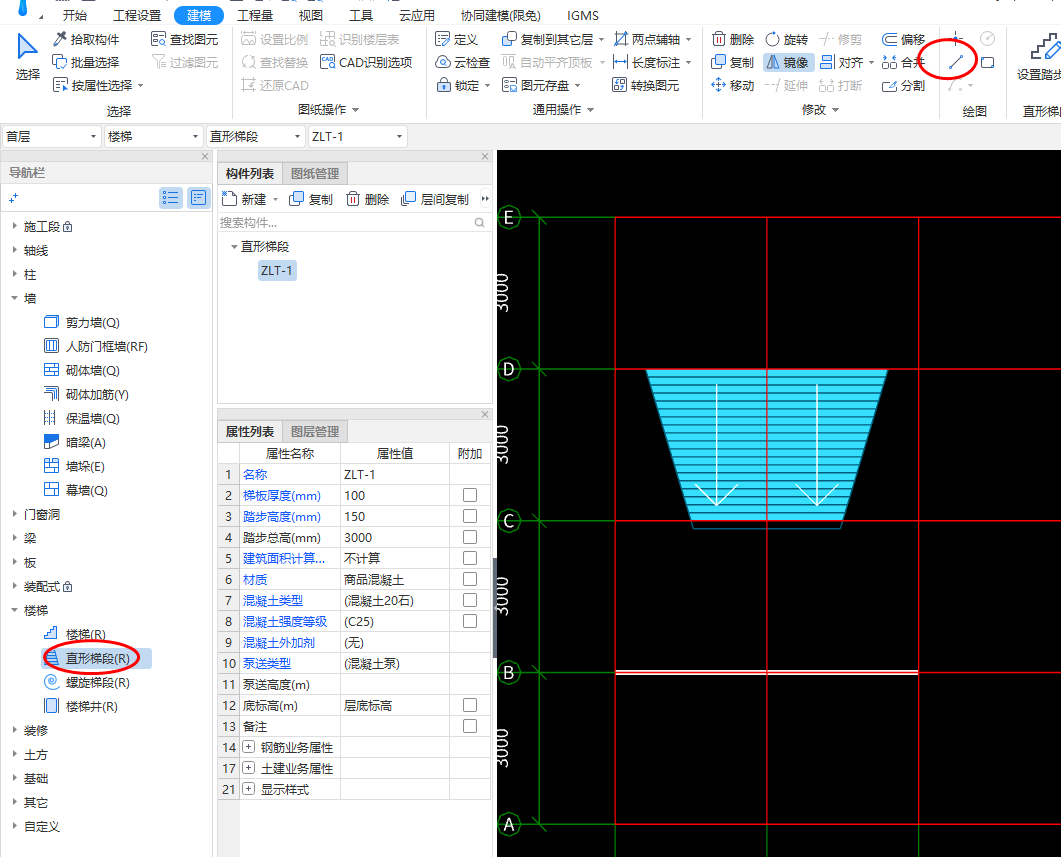This screenshot has width=1061, height=857.
Task: Click 复制 in component list toolbar
Action: click(311, 199)
